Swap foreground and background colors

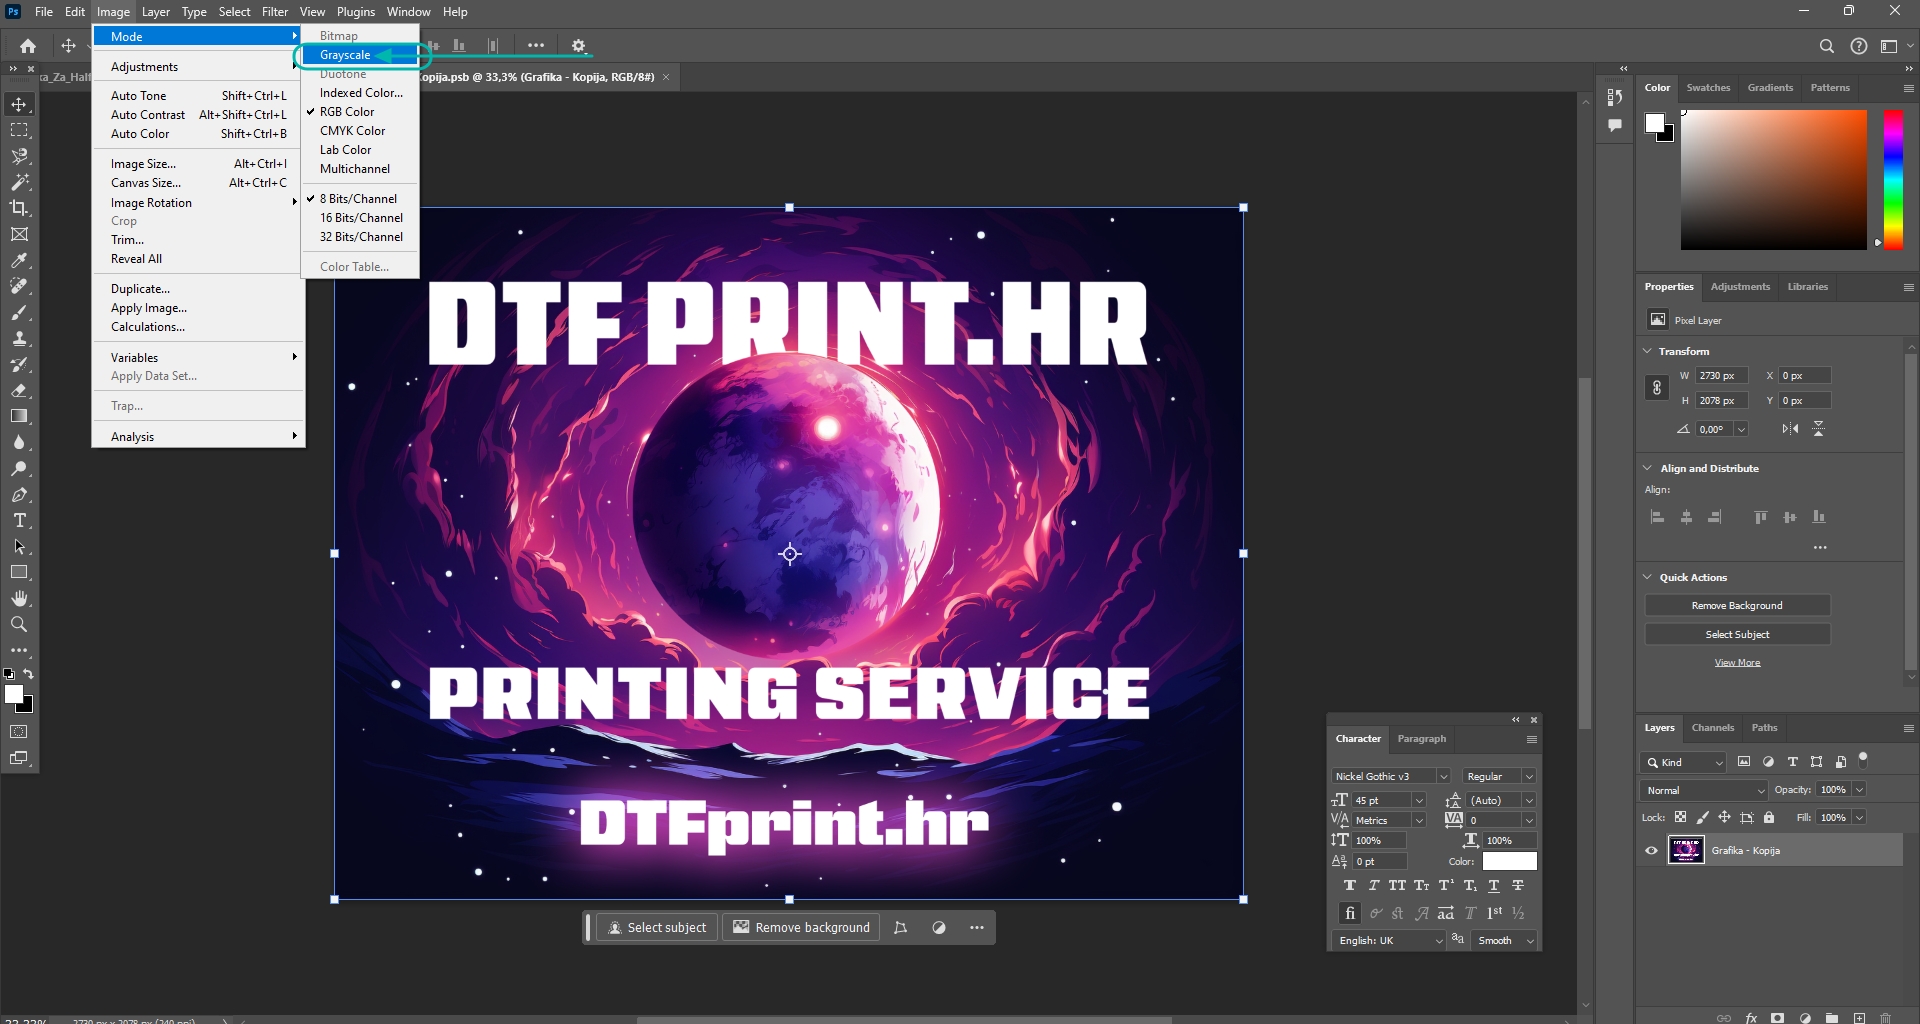(29, 674)
